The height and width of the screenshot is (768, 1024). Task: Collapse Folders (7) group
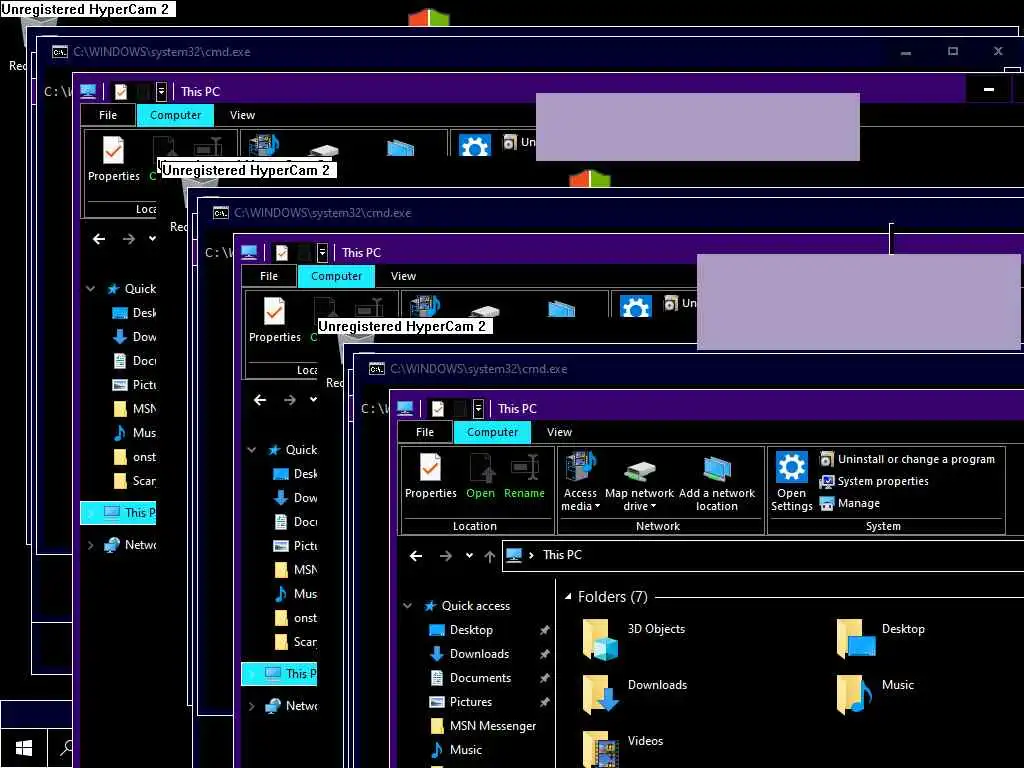click(x=568, y=597)
